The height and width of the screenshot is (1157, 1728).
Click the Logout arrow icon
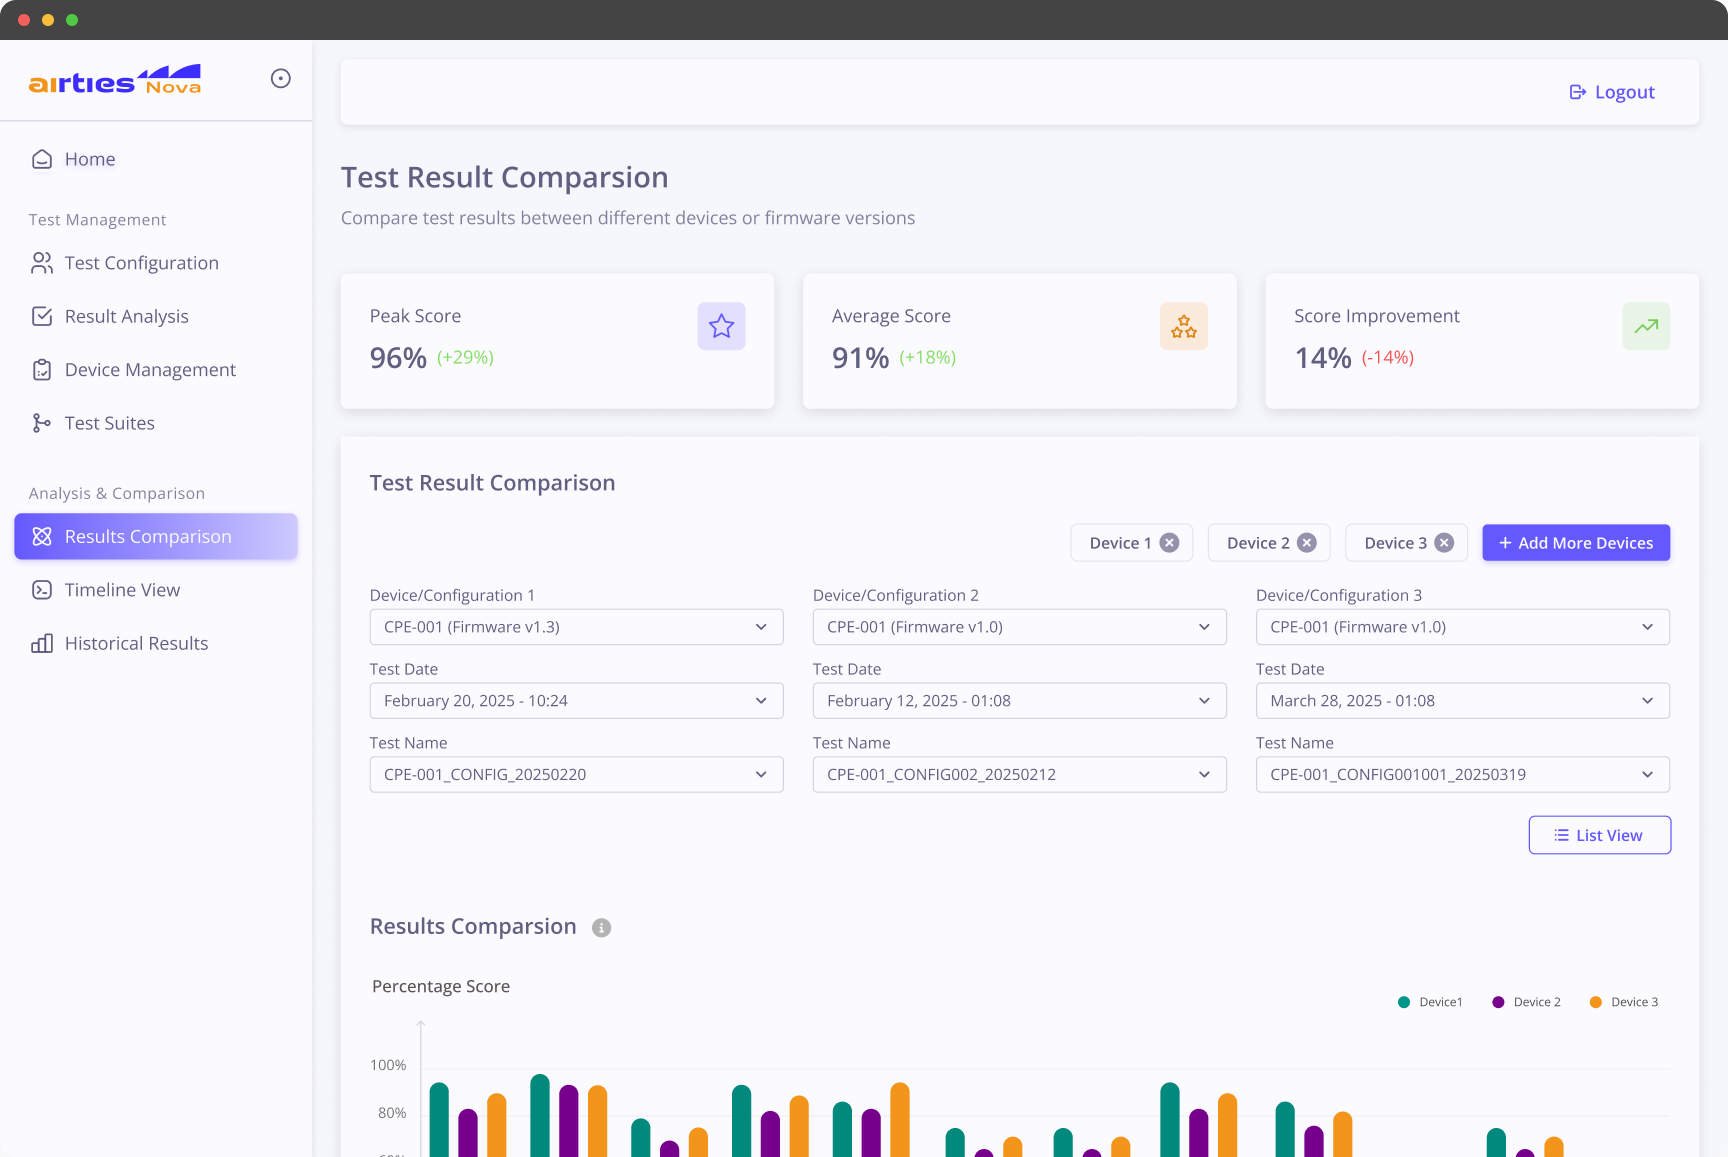(x=1578, y=92)
